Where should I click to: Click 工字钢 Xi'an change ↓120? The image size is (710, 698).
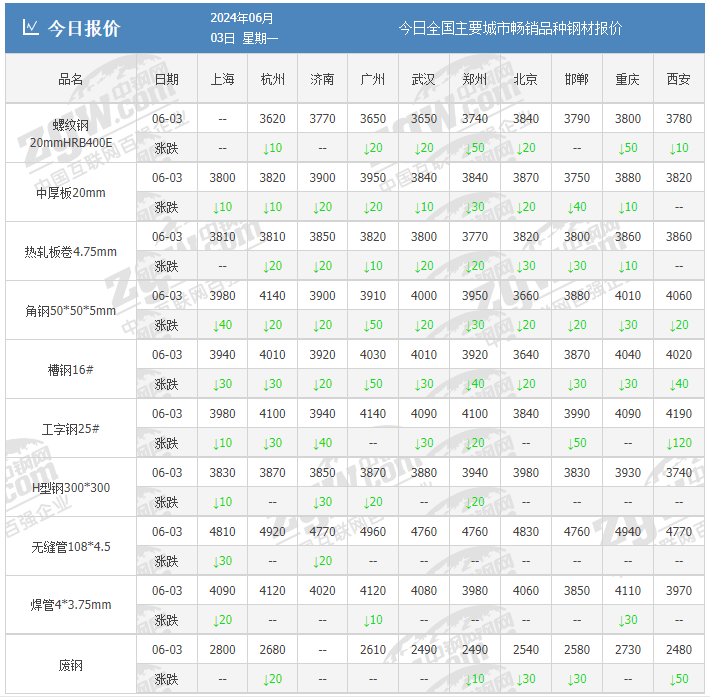click(679, 443)
